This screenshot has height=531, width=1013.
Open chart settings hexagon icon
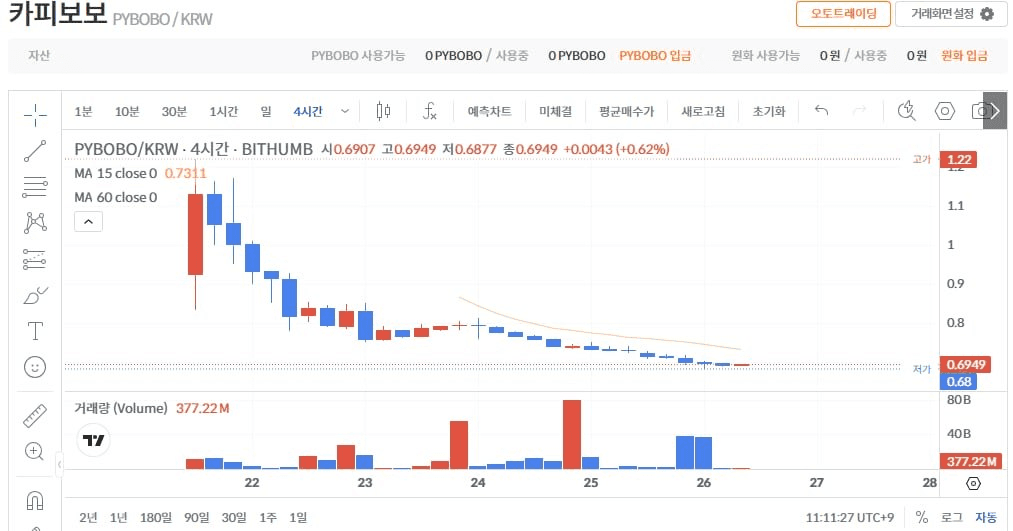pyautogui.click(x=945, y=111)
